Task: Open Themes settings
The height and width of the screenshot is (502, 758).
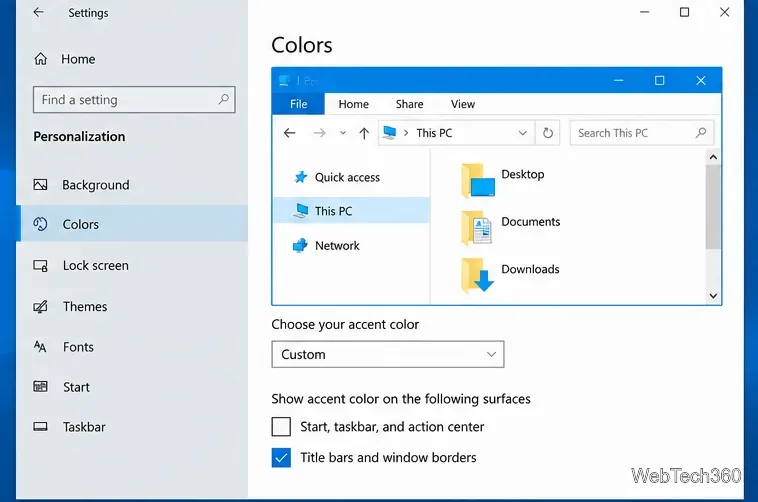Action: (x=131, y=307)
